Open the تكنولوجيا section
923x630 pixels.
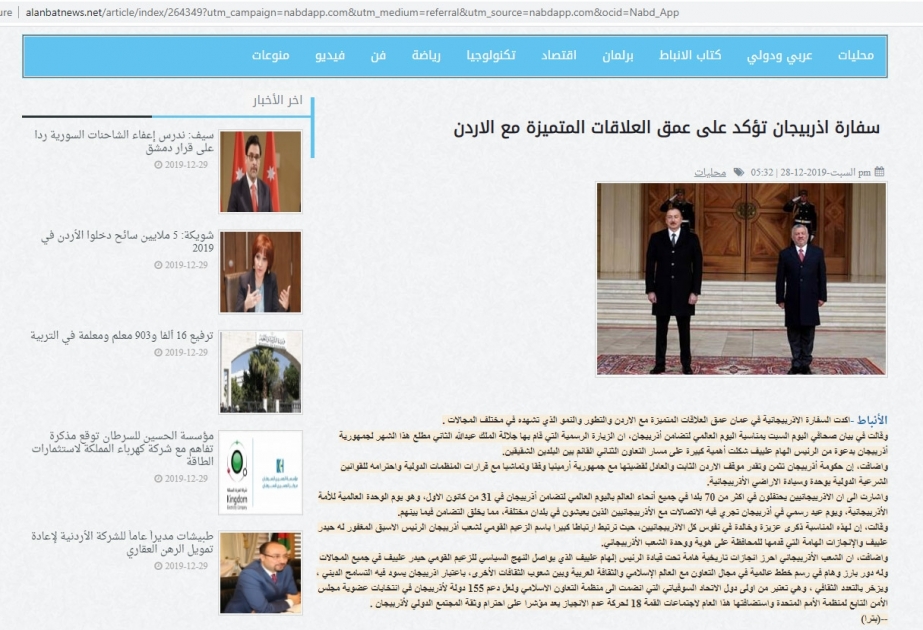[x=491, y=55]
